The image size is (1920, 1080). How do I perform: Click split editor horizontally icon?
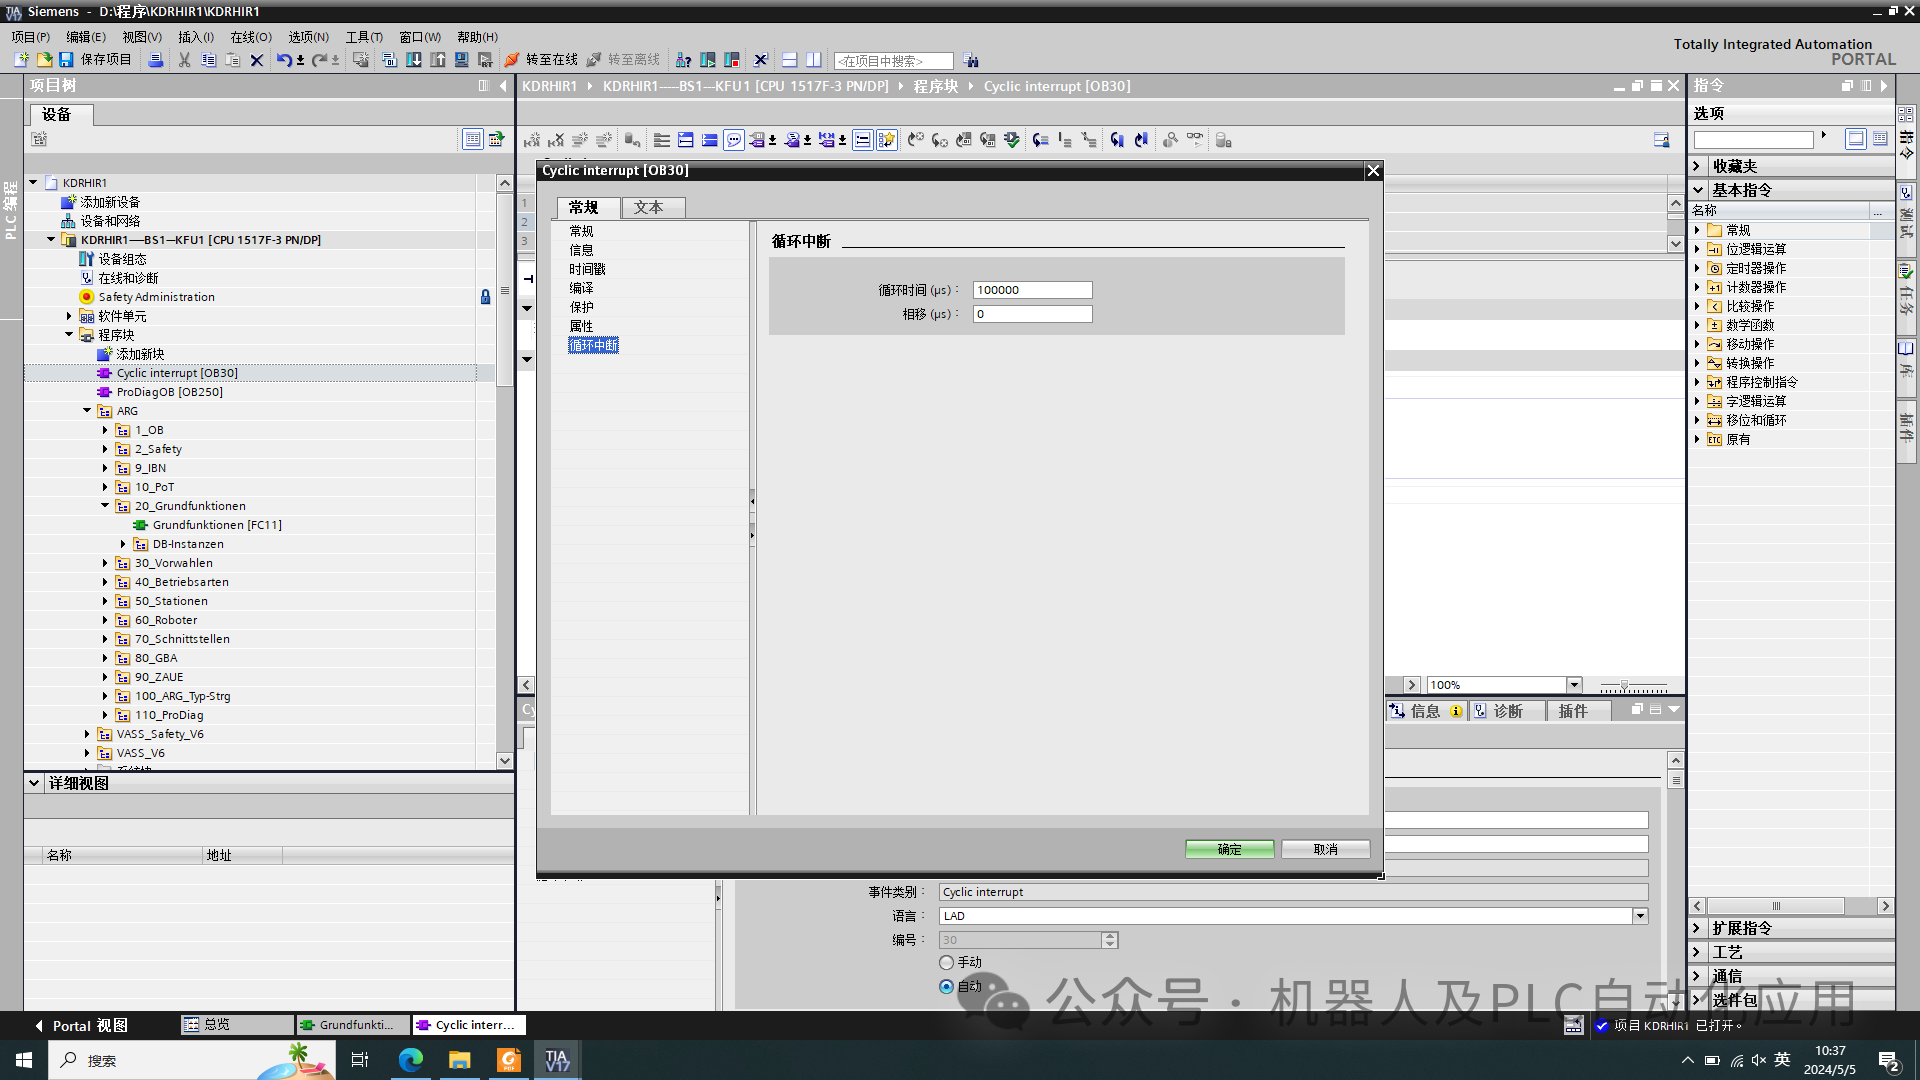pyautogui.click(x=790, y=60)
